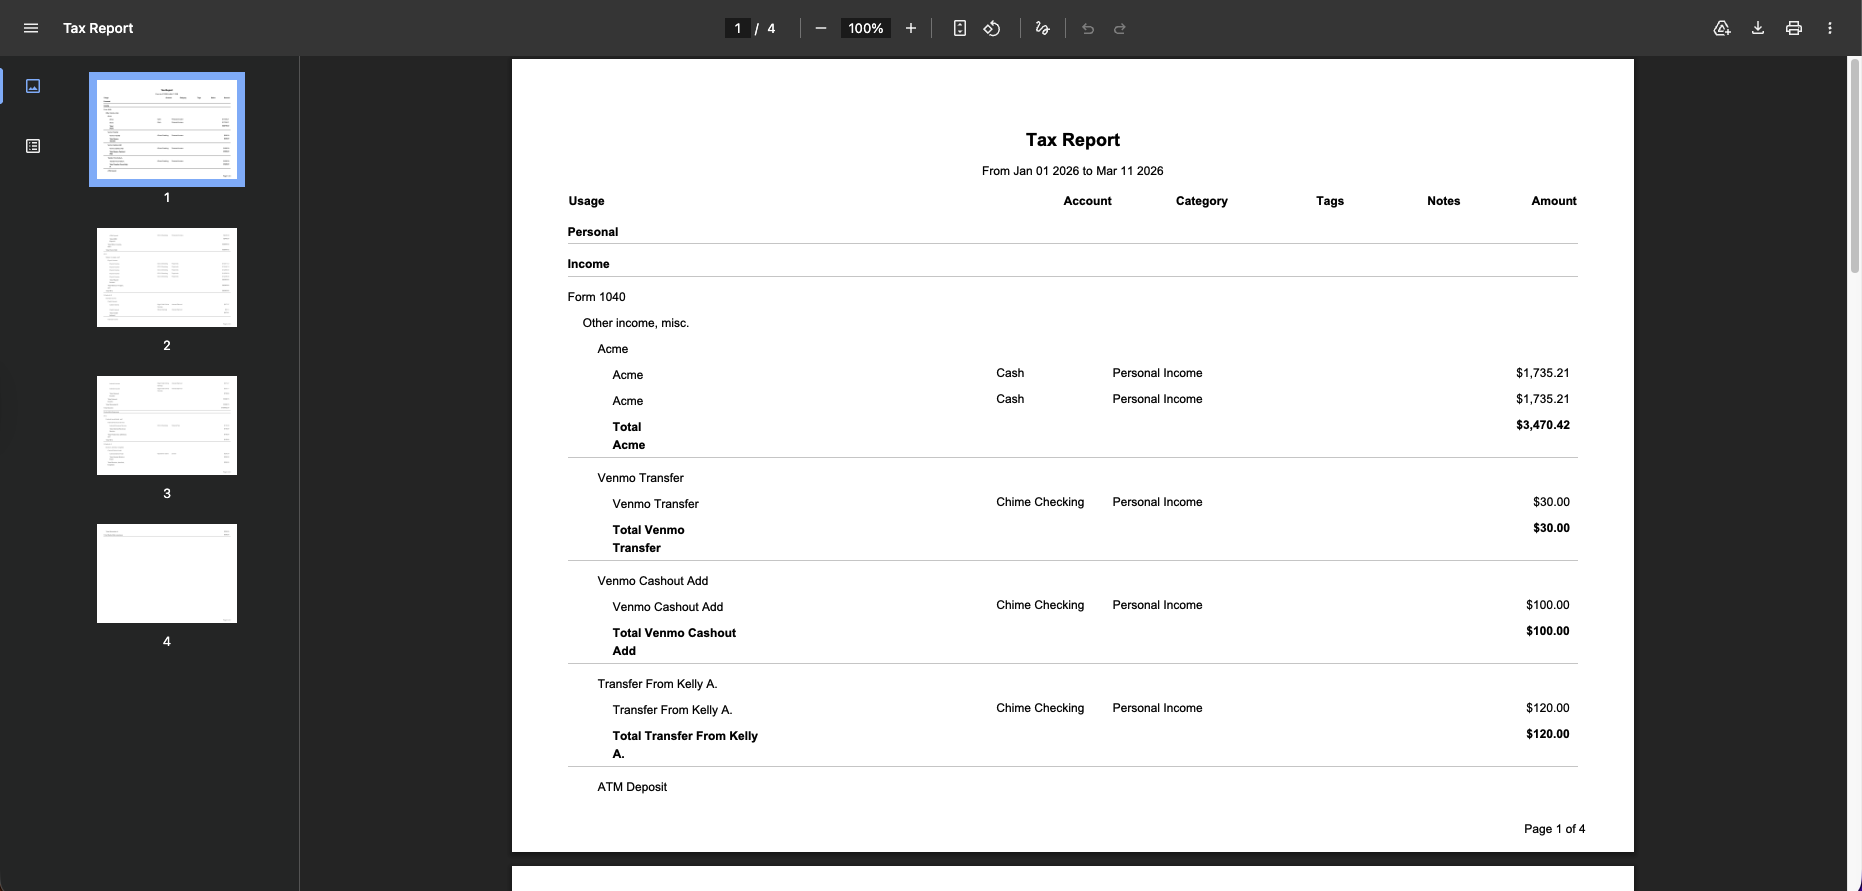
Task: Click the zoom out minus button
Action: point(821,28)
